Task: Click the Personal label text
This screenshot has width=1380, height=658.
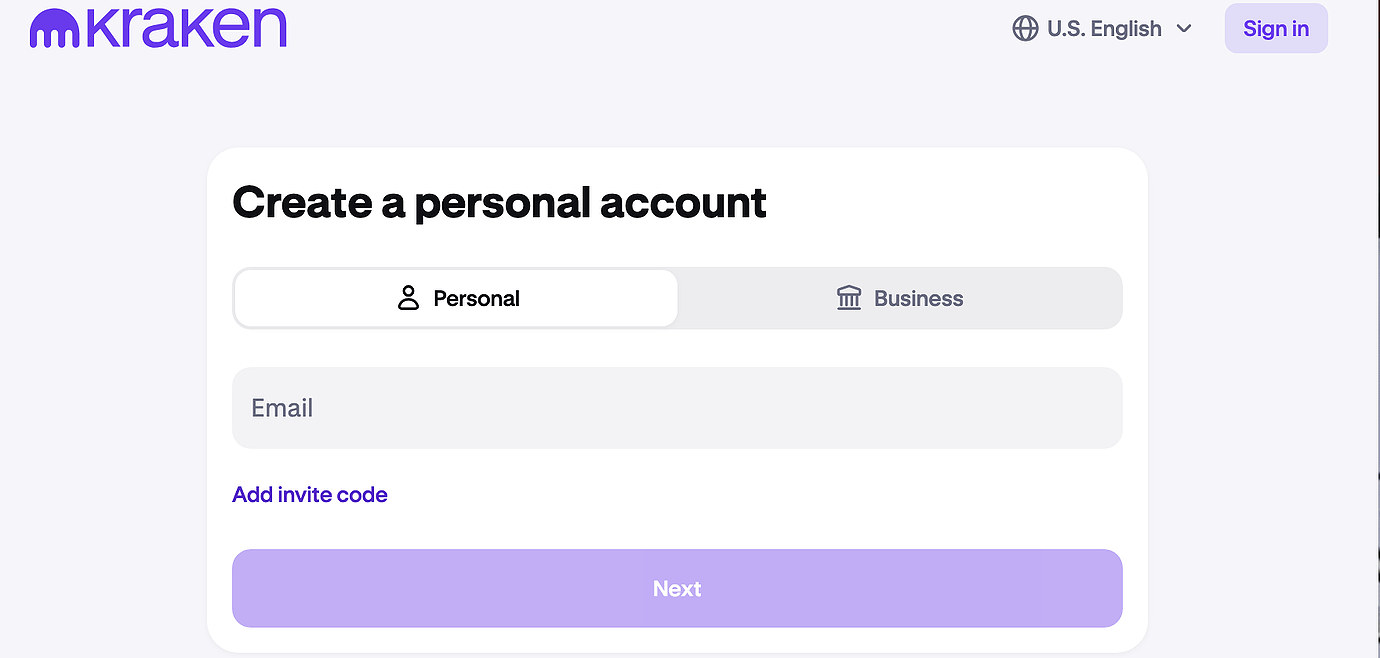Action: click(476, 298)
